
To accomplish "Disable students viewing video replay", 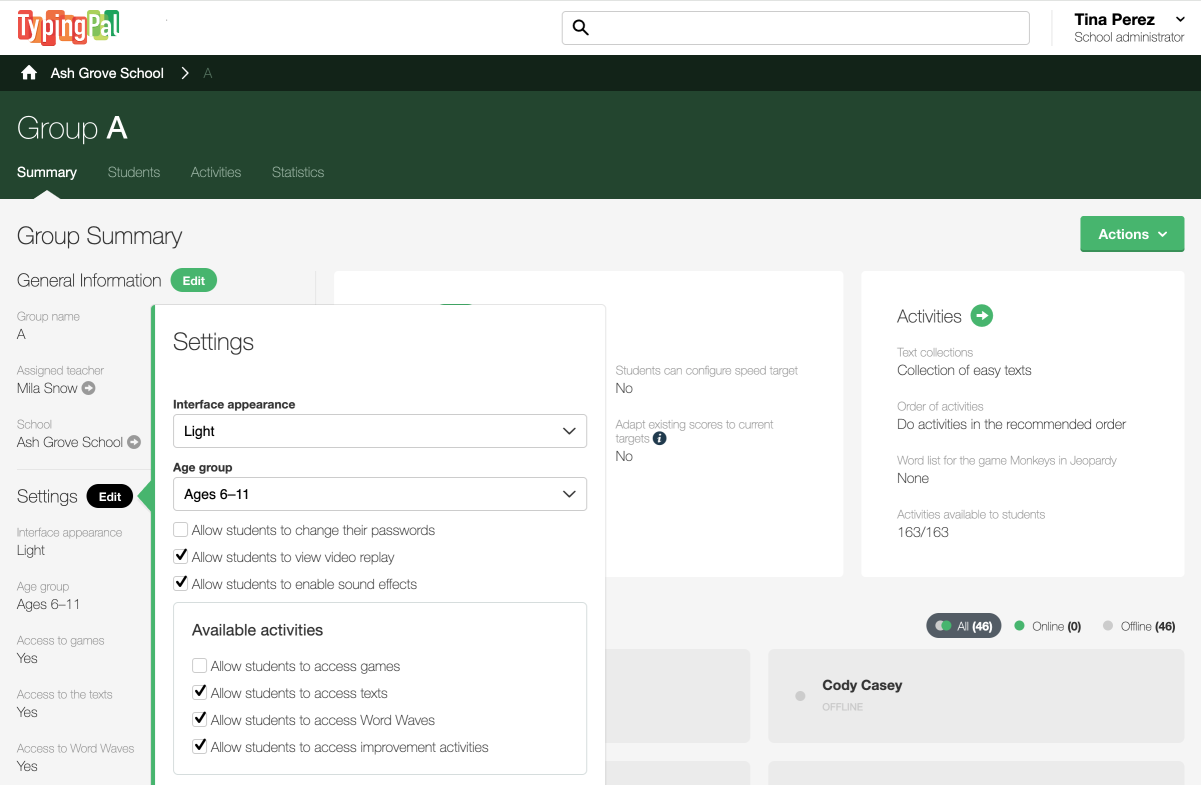I will pyautogui.click(x=180, y=555).
